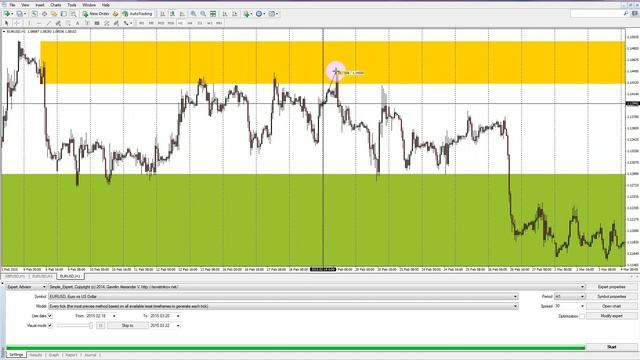Open the Skip to date picker
The width and height of the screenshot is (640, 360).
[178, 326]
